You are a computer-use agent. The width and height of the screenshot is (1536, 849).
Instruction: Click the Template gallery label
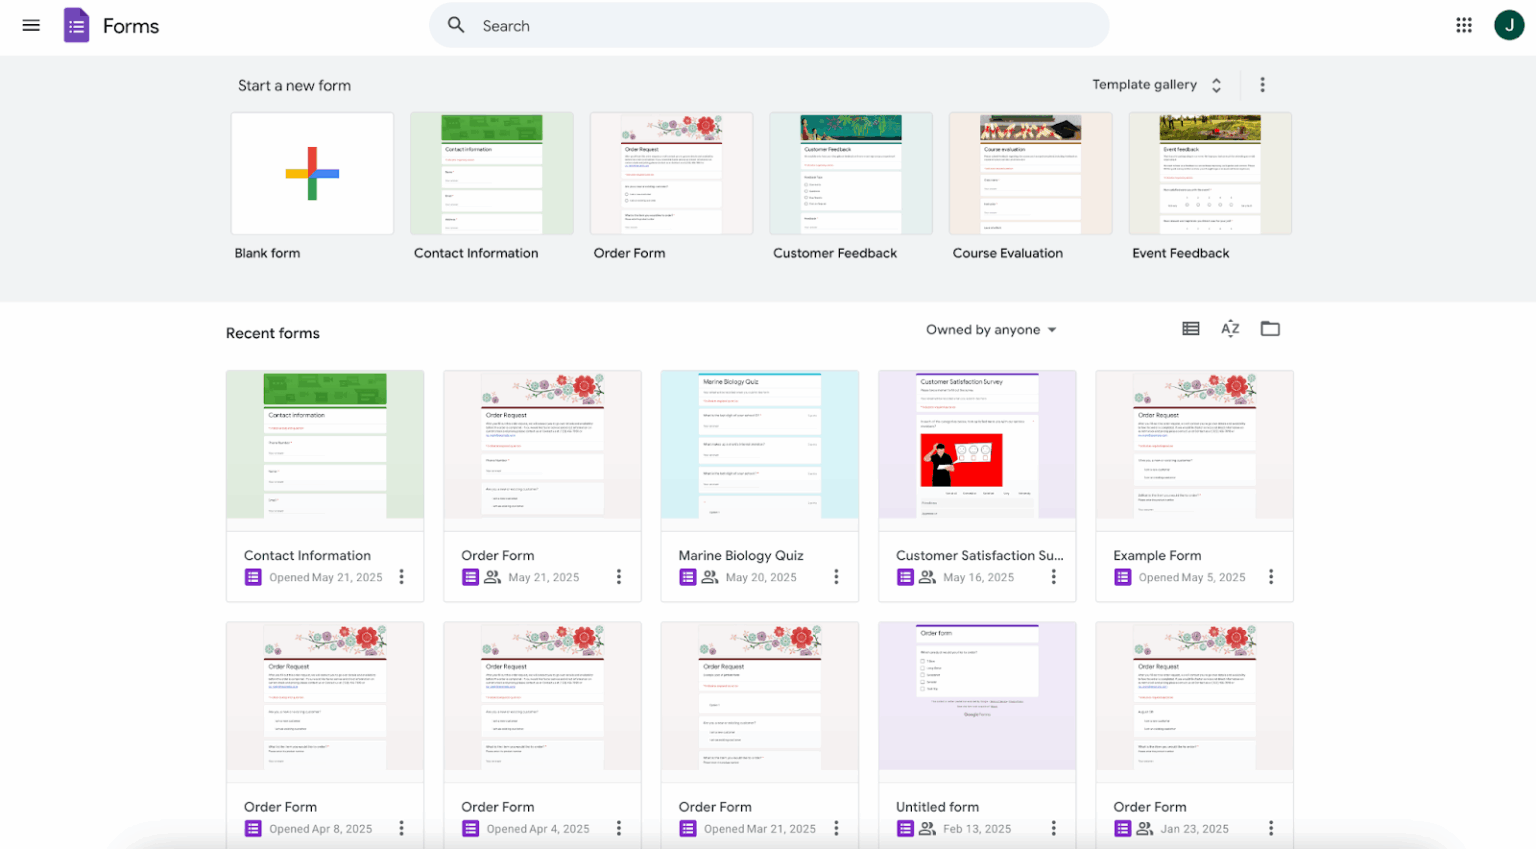(1144, 85)
